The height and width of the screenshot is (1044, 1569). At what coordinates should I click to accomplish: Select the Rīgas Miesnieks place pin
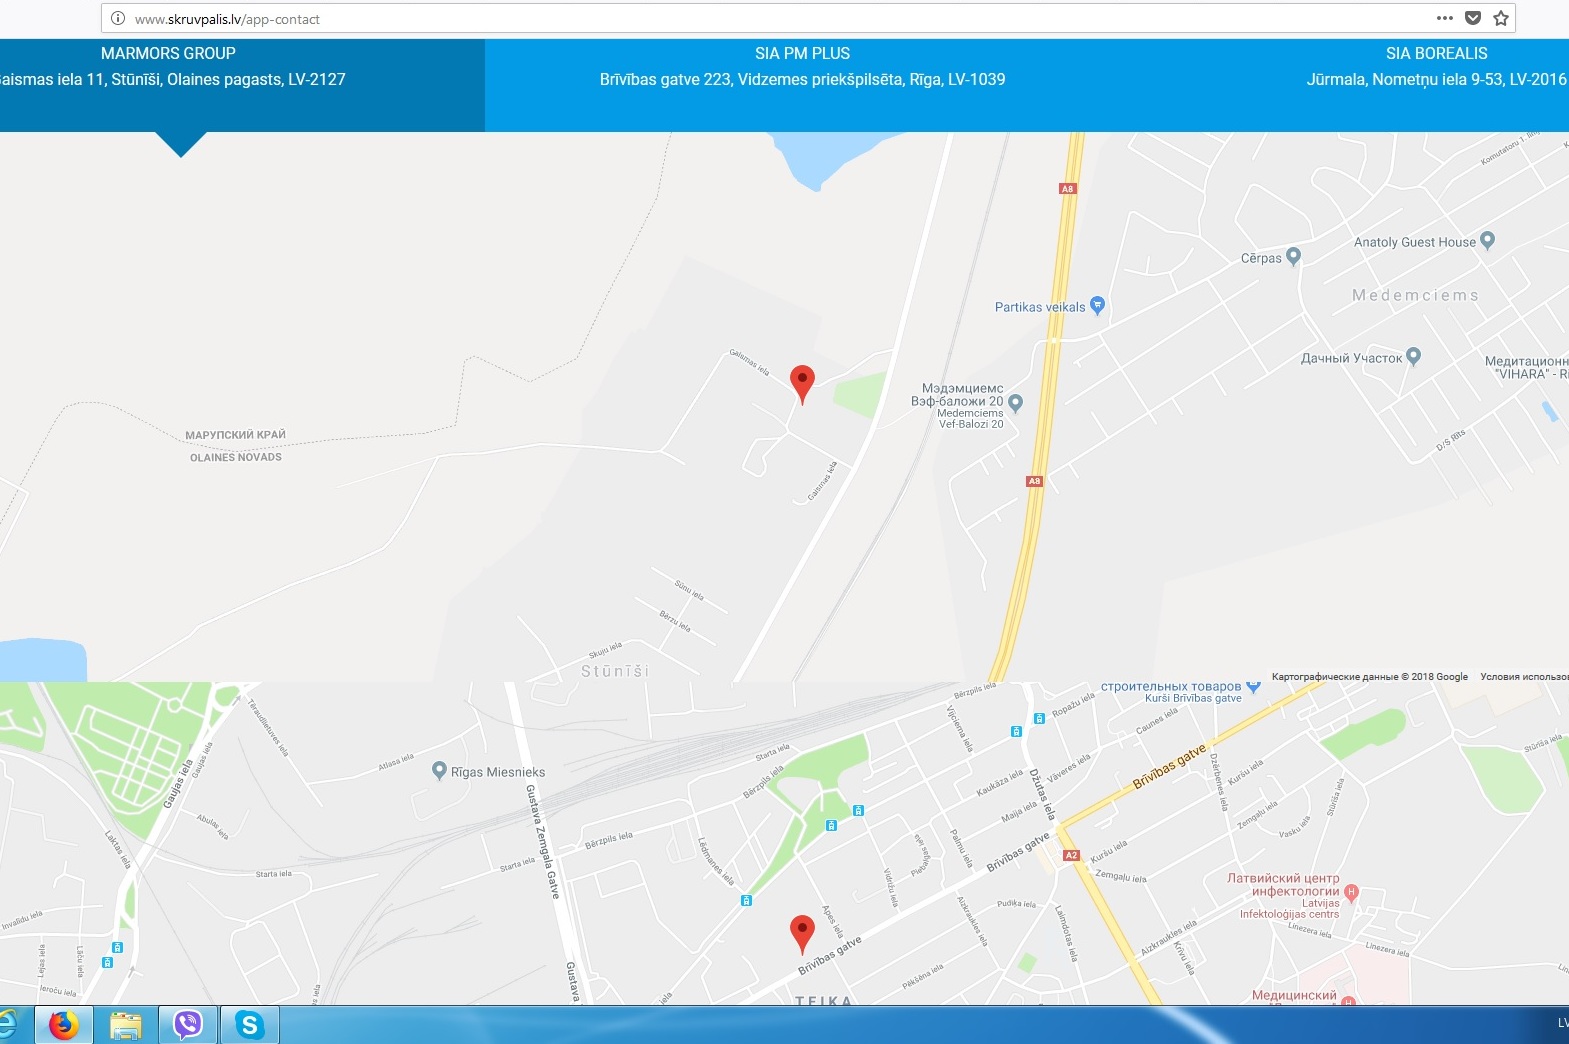tap(438, 770)
